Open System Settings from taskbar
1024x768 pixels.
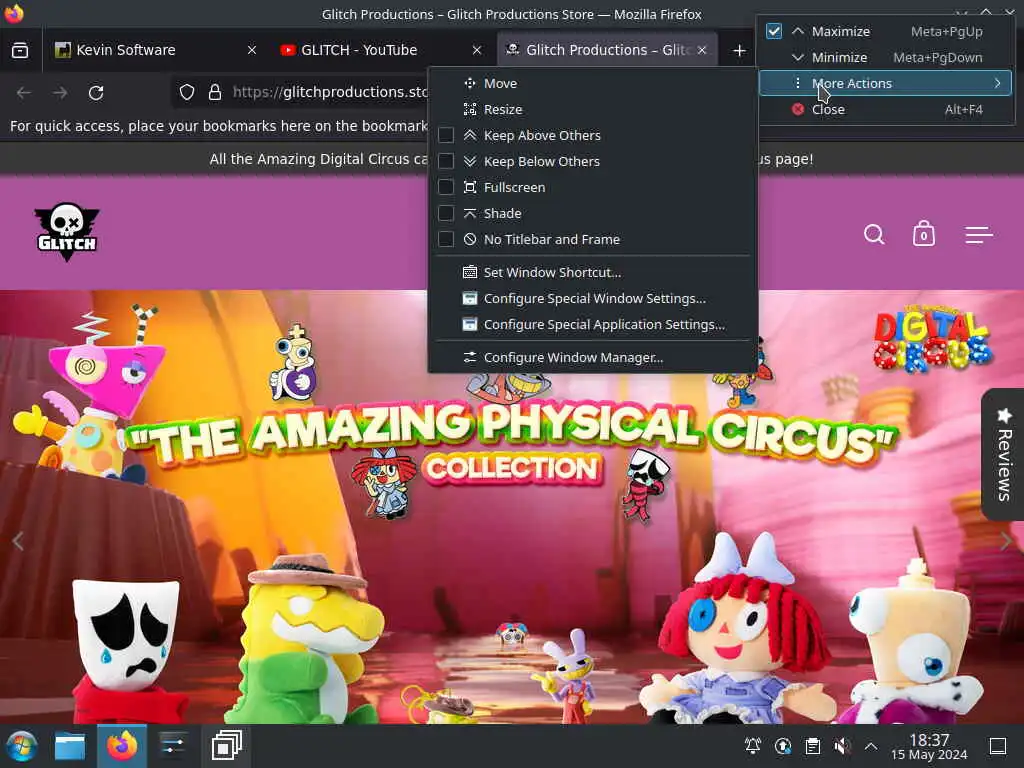(x=173, y=746)
